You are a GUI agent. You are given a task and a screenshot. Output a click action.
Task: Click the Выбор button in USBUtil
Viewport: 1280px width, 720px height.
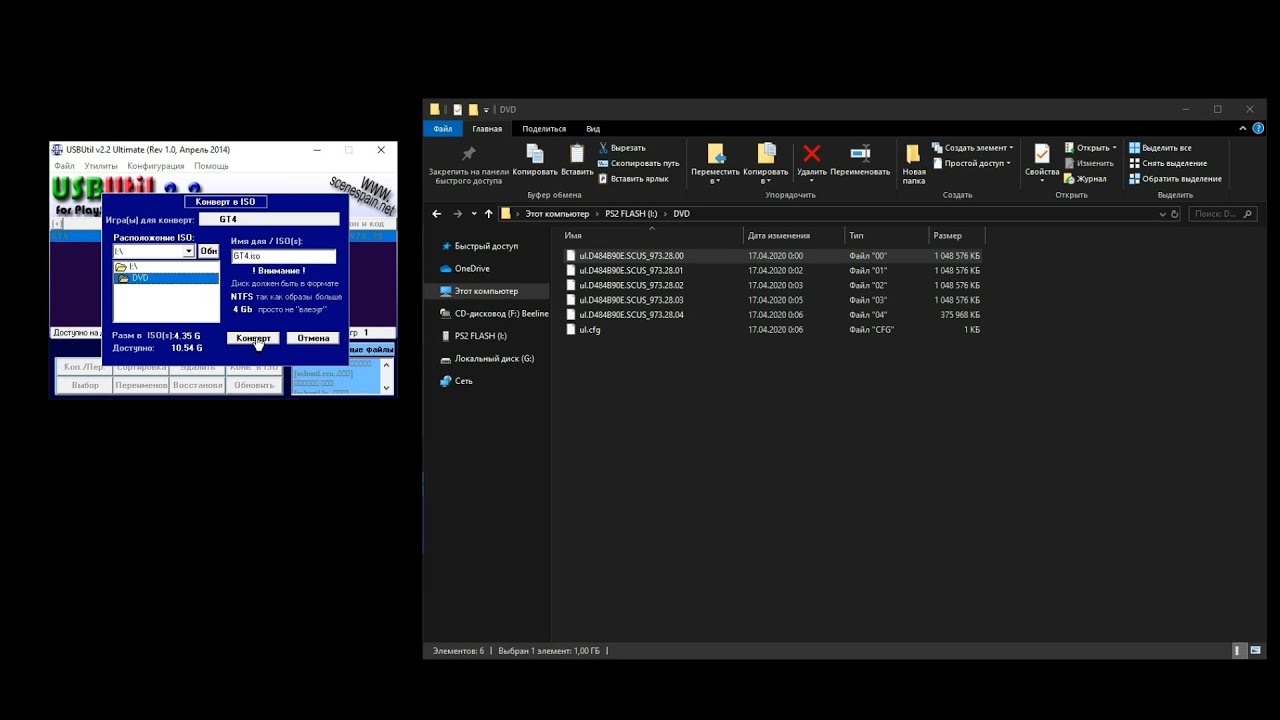click(x=85, y=385)
